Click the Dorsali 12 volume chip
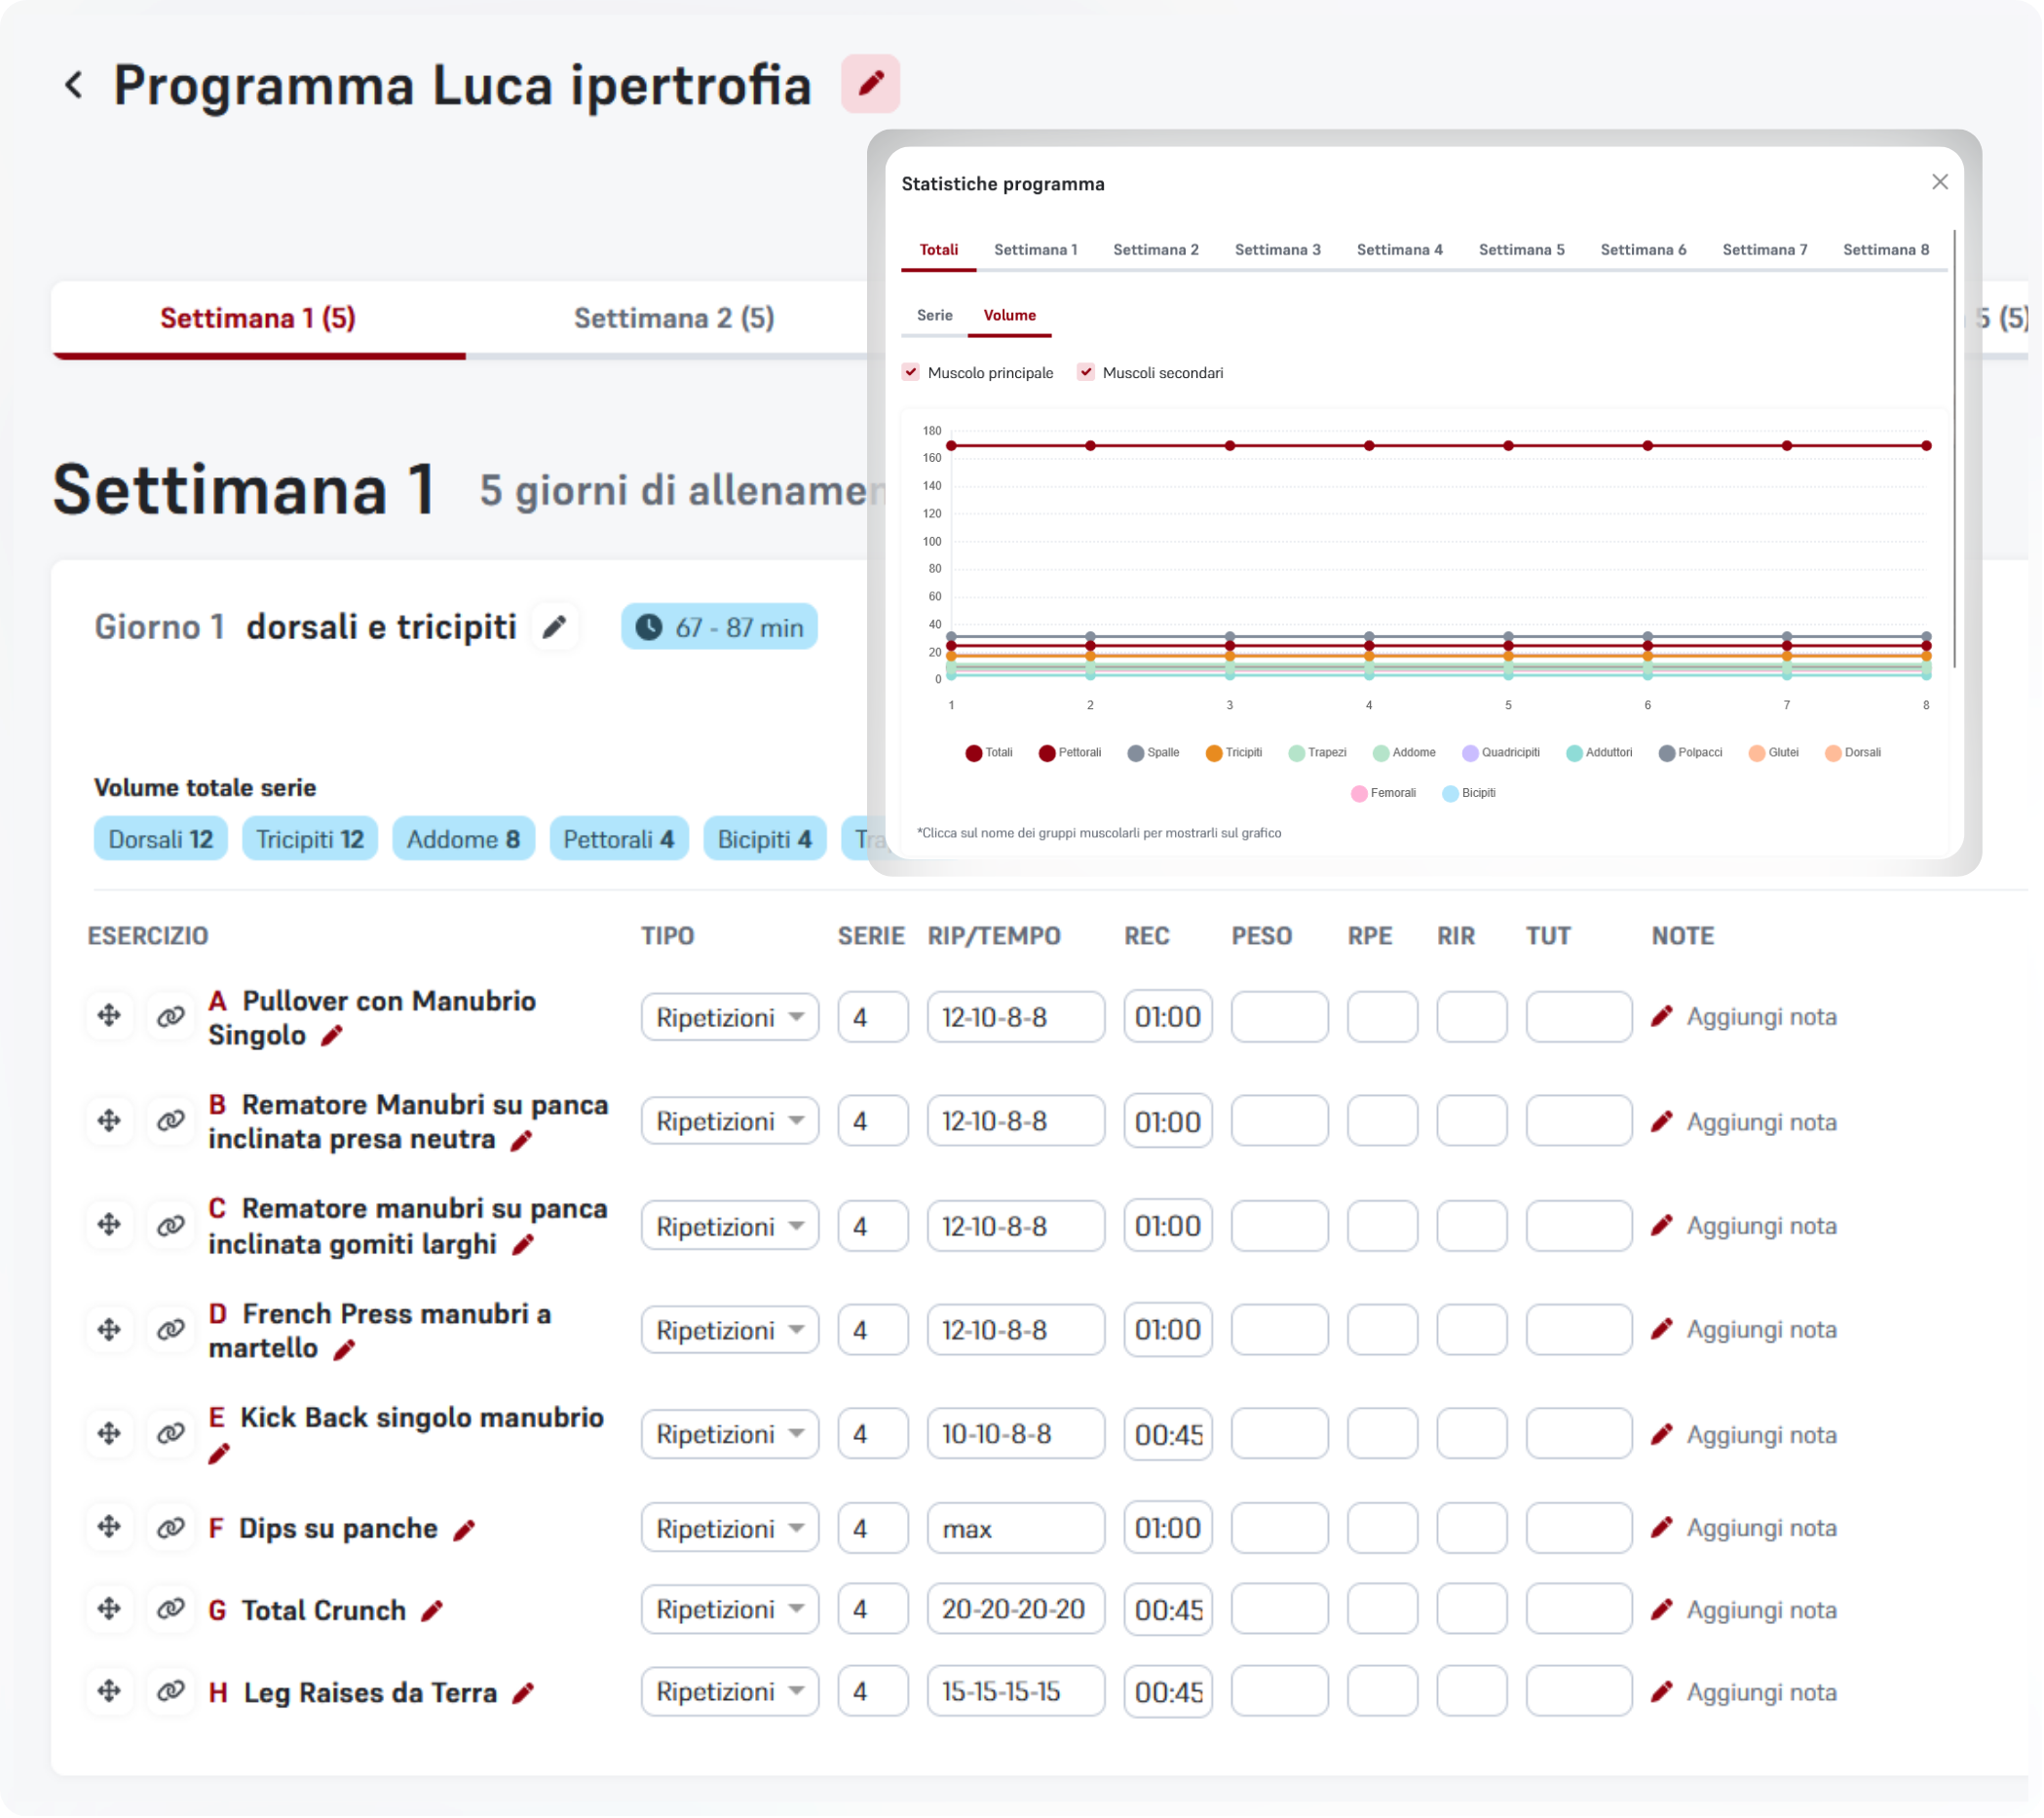Image resolution: width=2044 pixels, height=1818 pixels. (160, 839)
